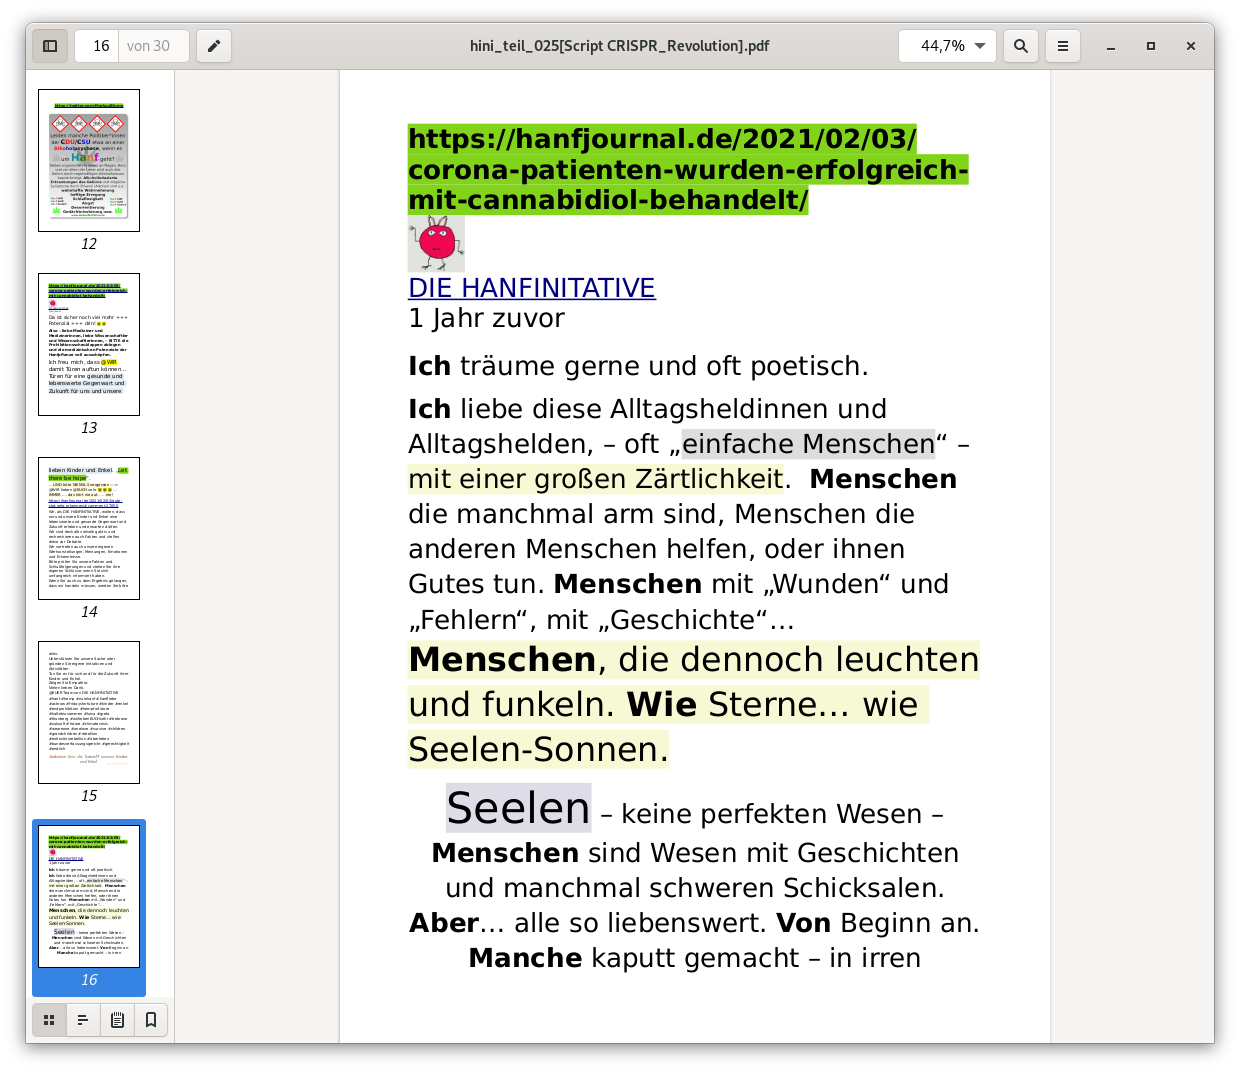Open page 15 thumbnail
The image size is (1240, 1072).
(x=89, y=713)
